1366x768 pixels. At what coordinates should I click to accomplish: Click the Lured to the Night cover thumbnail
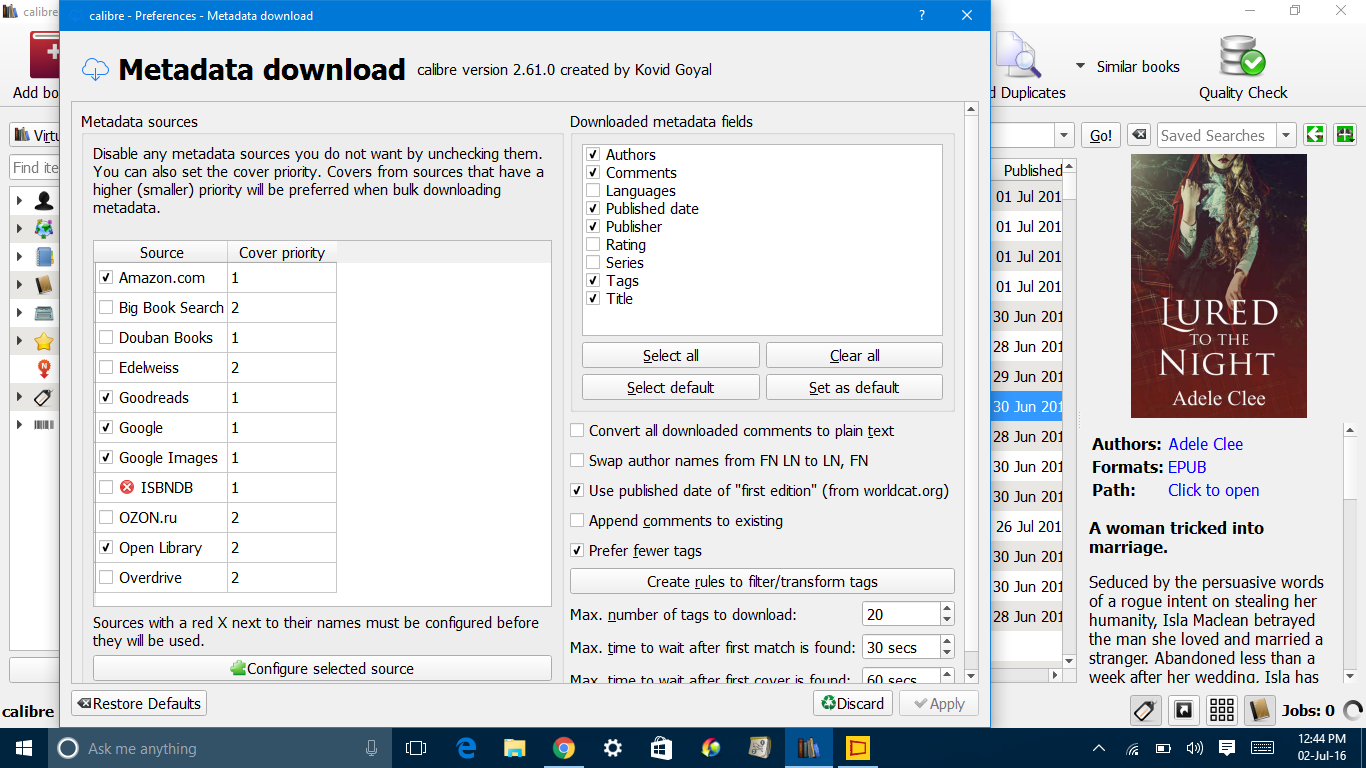tap(1219, 286)
